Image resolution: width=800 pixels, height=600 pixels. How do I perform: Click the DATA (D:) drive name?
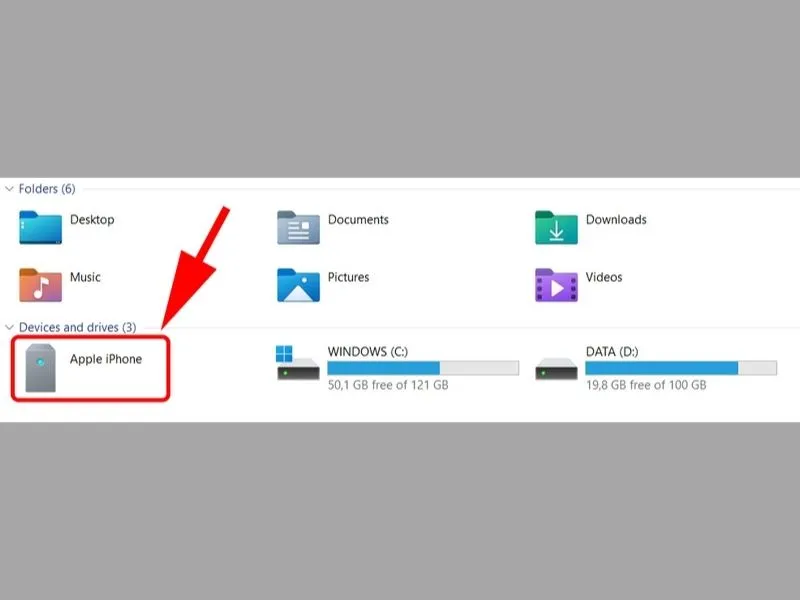612,352
